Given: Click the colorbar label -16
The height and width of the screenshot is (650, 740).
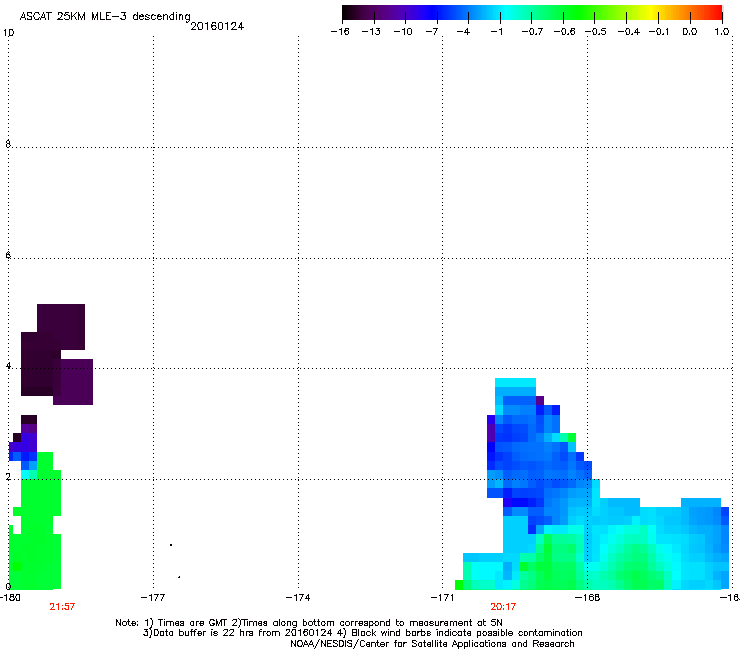Looking at the screenshot, I should point(340,32).
